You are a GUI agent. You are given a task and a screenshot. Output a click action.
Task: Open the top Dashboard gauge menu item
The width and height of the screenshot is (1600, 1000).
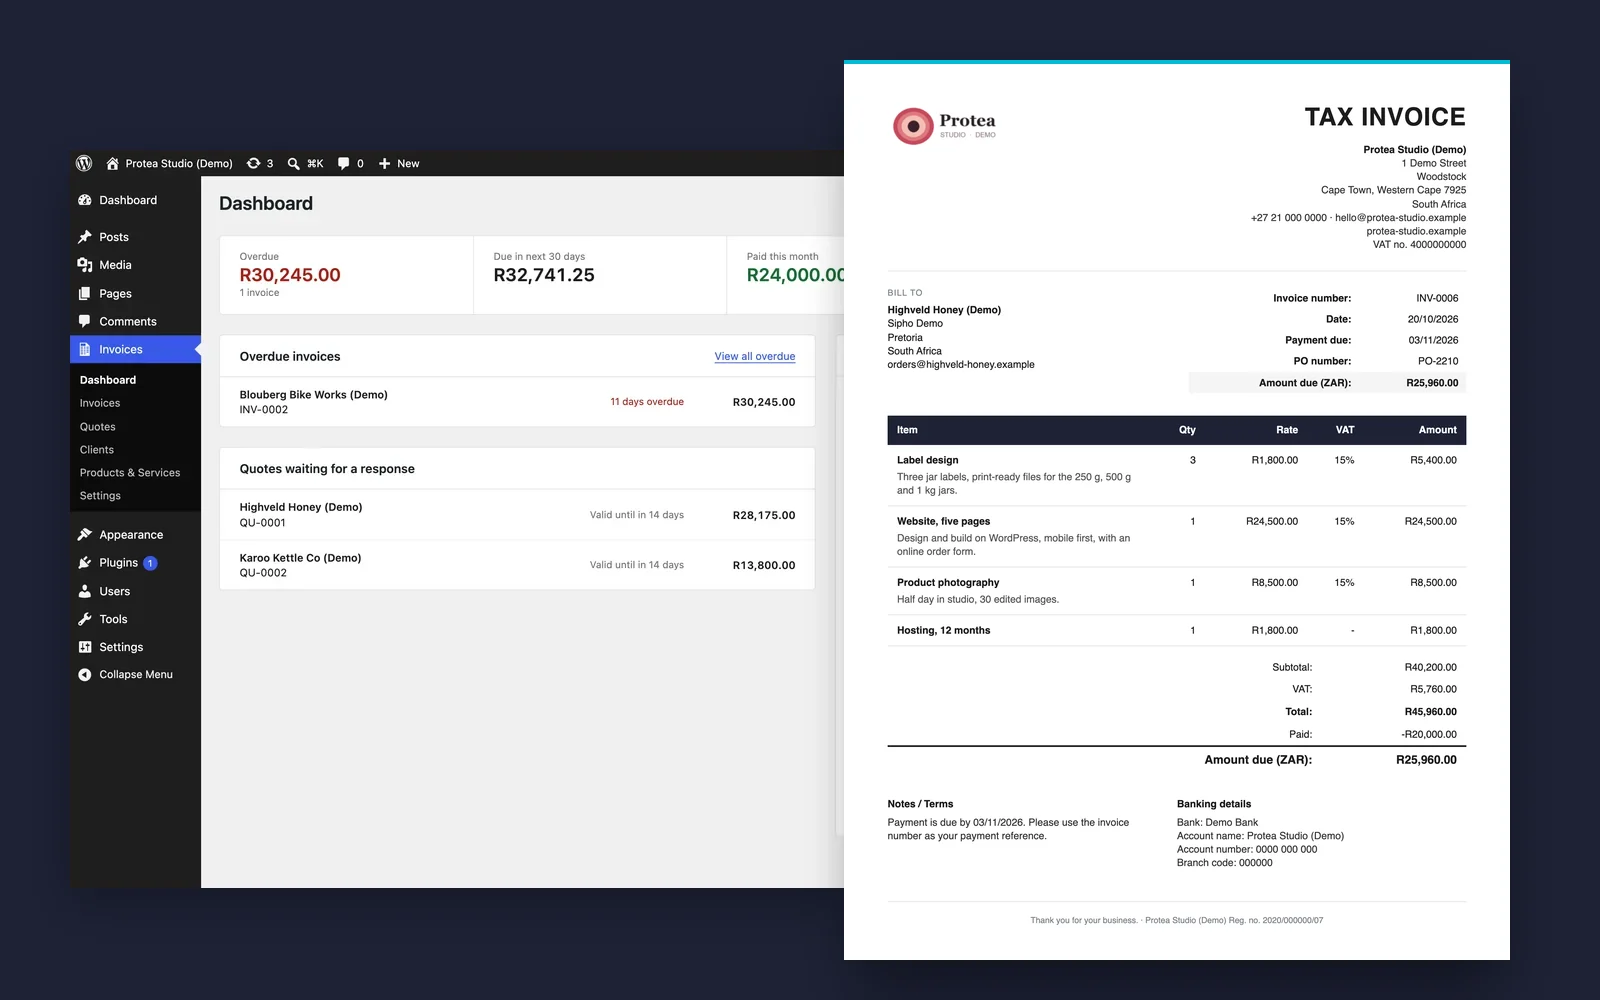tap(135, 200)
